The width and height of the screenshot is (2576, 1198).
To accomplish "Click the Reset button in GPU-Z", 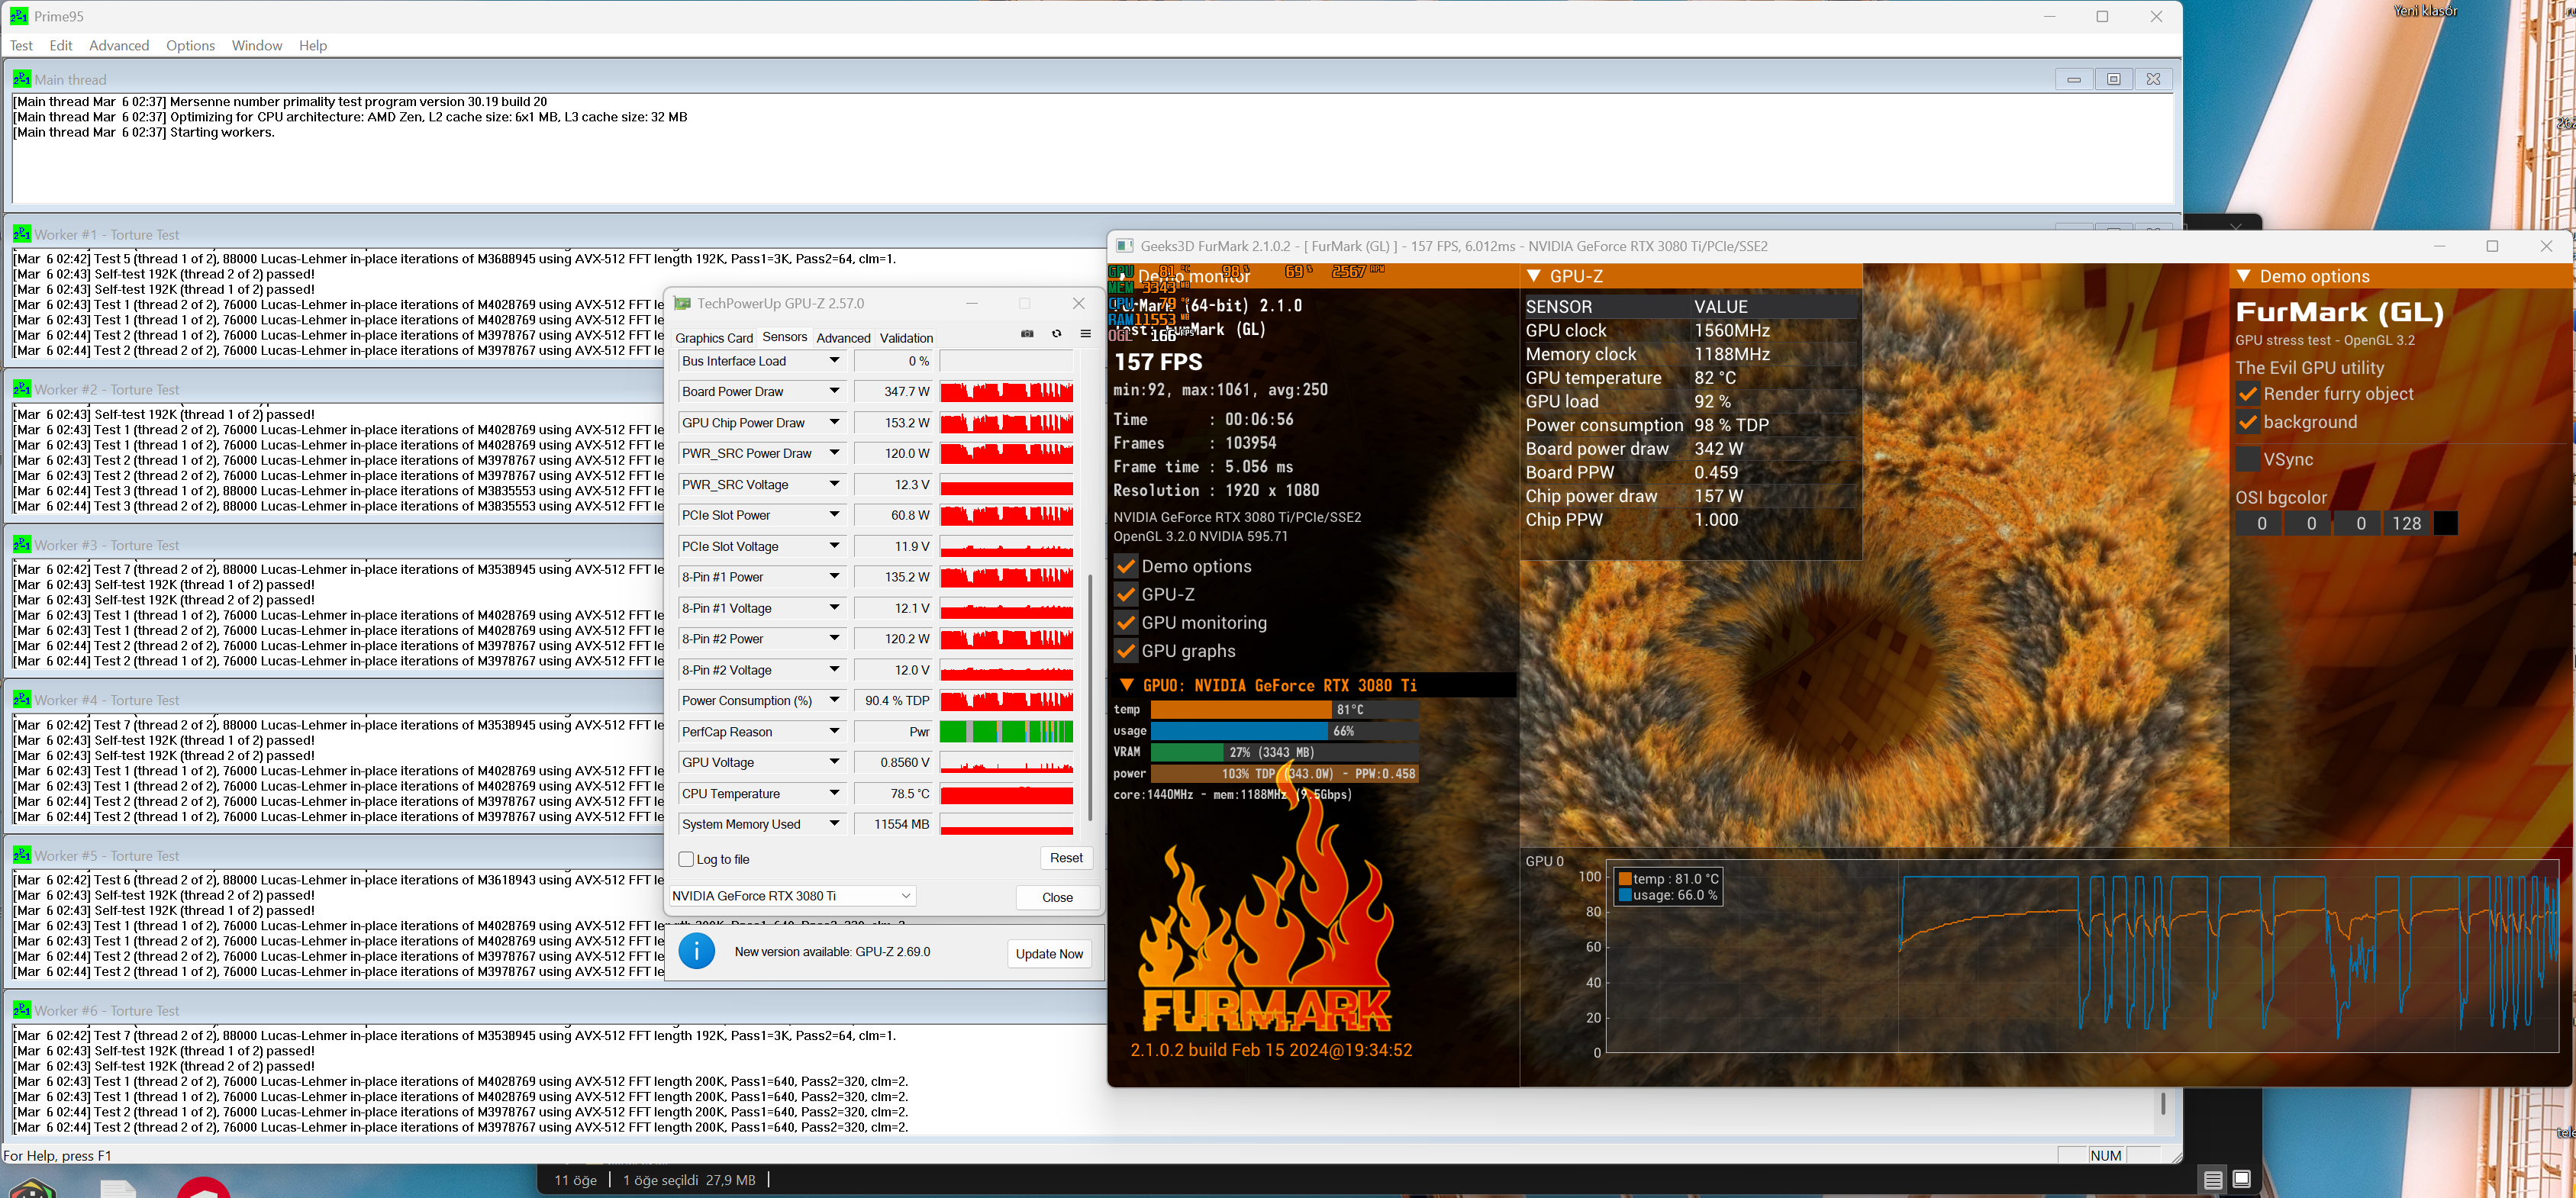I will point(1066,858).
